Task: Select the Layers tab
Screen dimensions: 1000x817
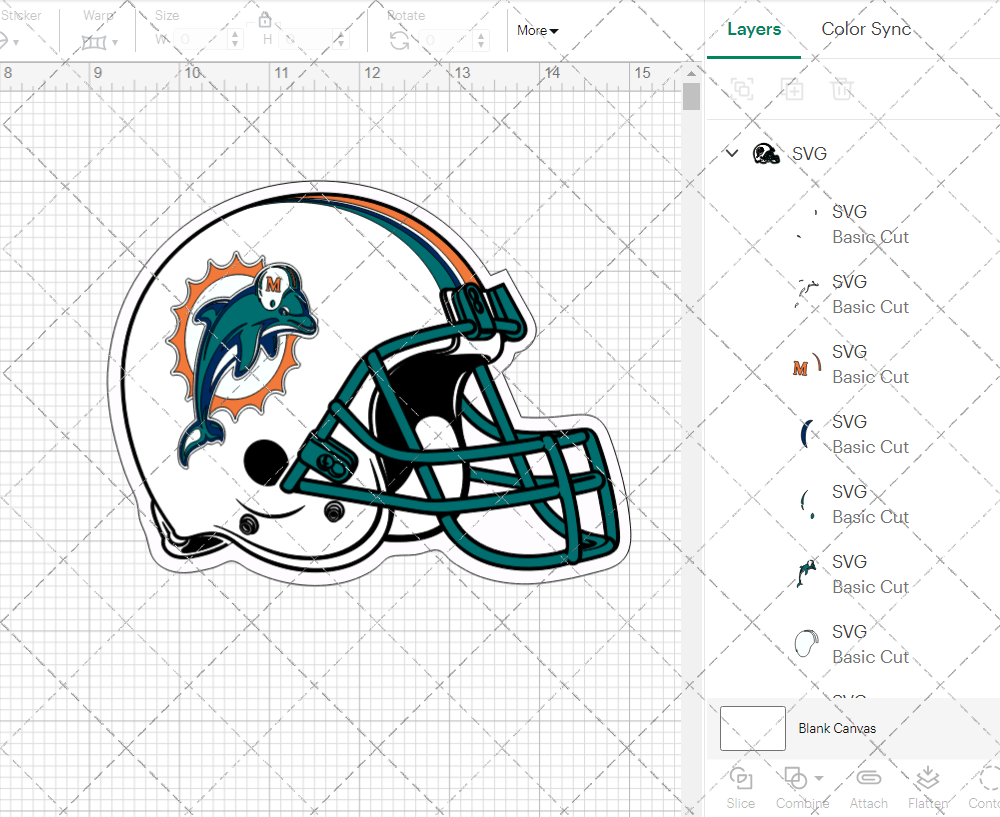Action: (754, 29)
